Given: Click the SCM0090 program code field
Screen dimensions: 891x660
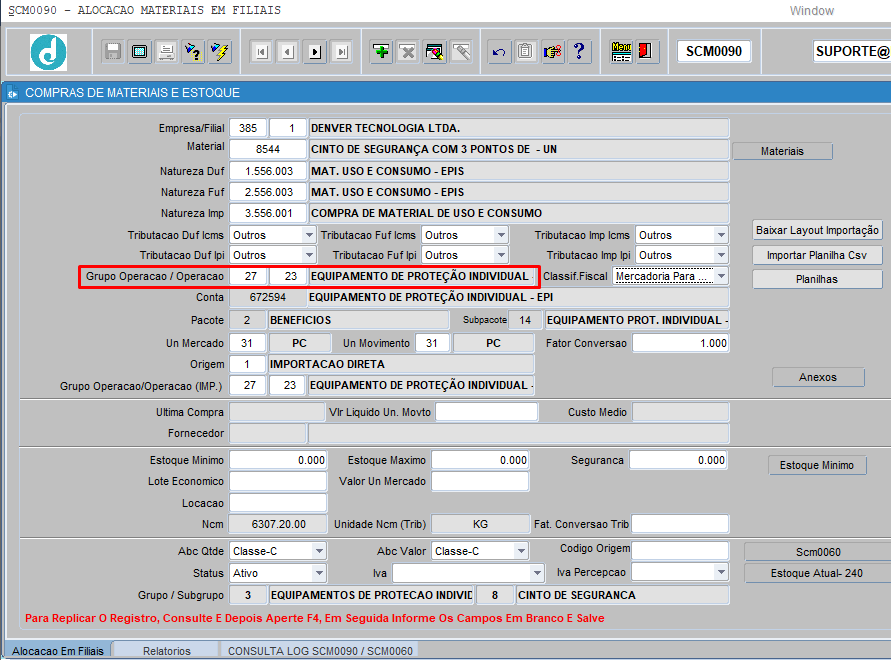Looking at the screenshot, I should tap(714, 51).
